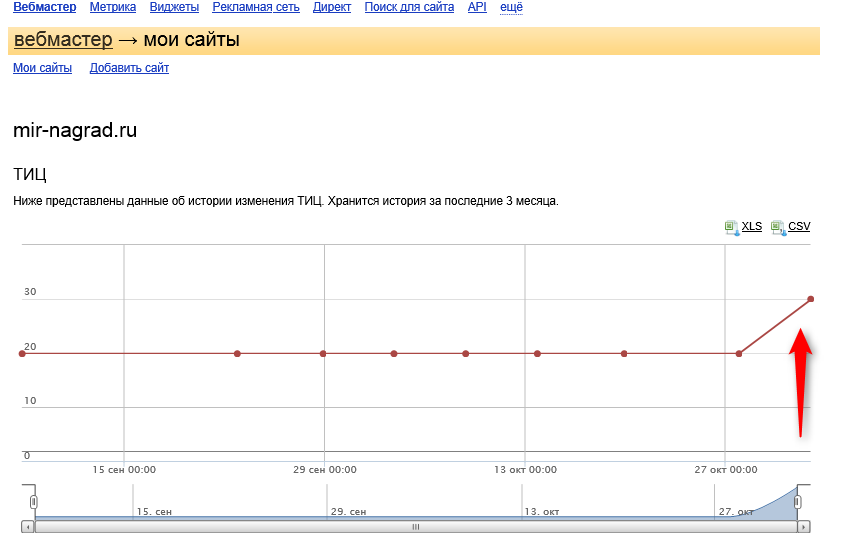Click the CSV export icon
This screenshot has width=846, height=553.
point(778,227)
